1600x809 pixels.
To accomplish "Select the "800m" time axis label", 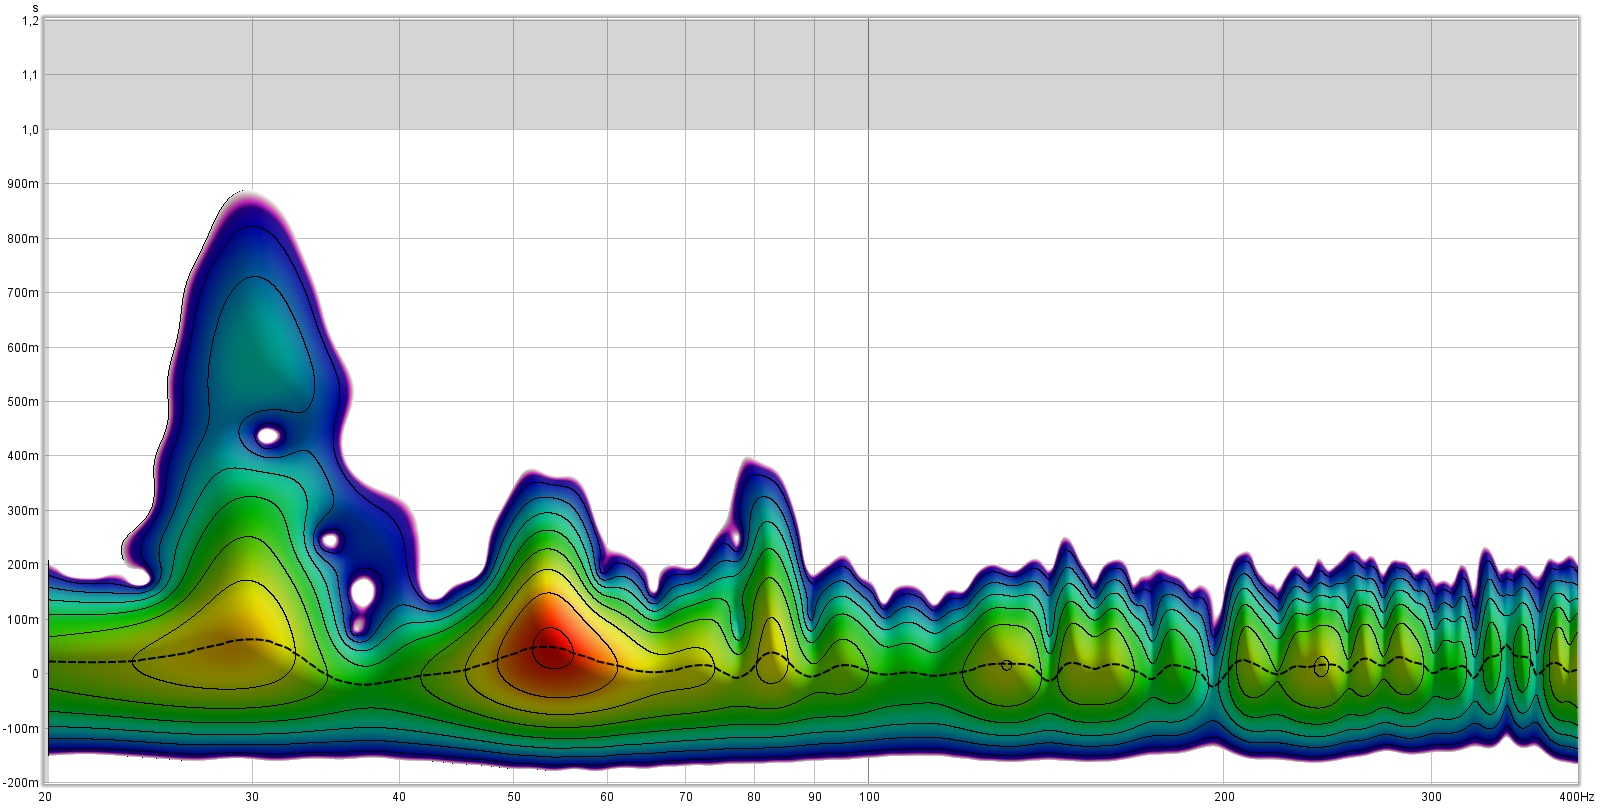I will [x=24, y=238].
